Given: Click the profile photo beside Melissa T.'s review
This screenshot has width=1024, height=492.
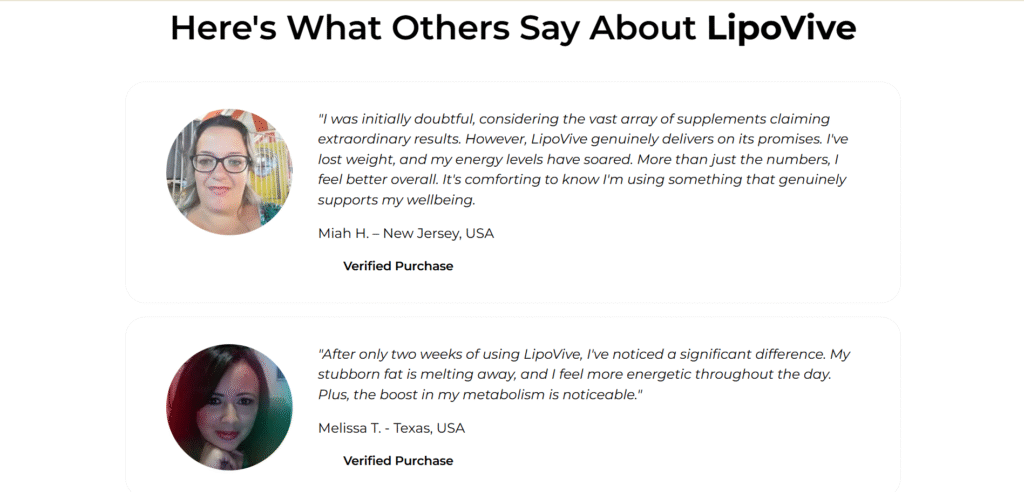Looking at the screenshot, I should 229,407.
